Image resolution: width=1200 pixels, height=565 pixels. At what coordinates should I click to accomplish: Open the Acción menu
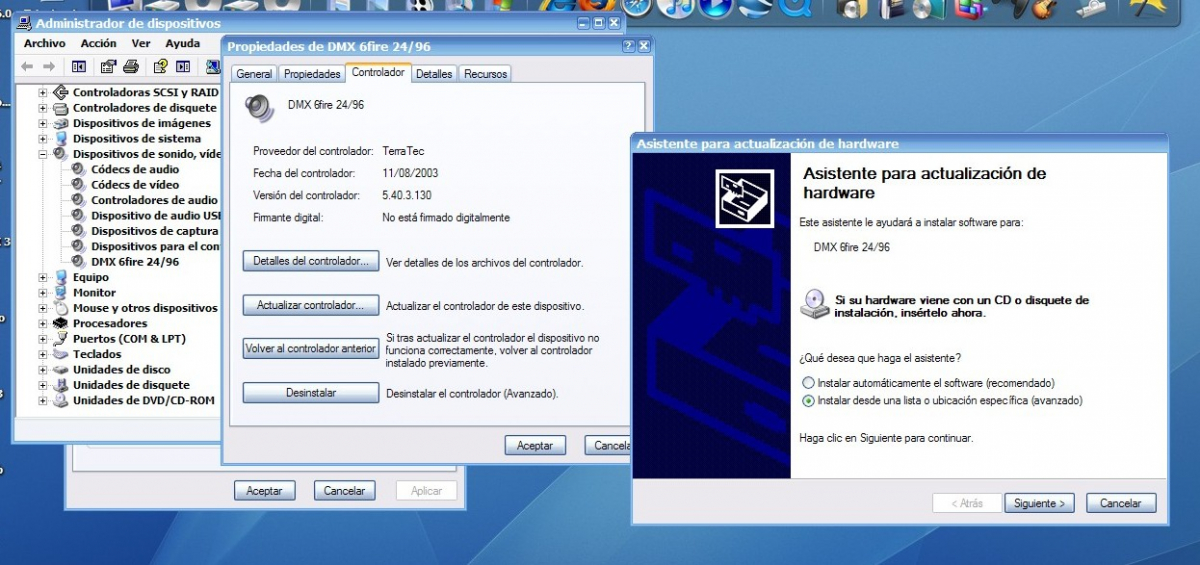[99, 44]
